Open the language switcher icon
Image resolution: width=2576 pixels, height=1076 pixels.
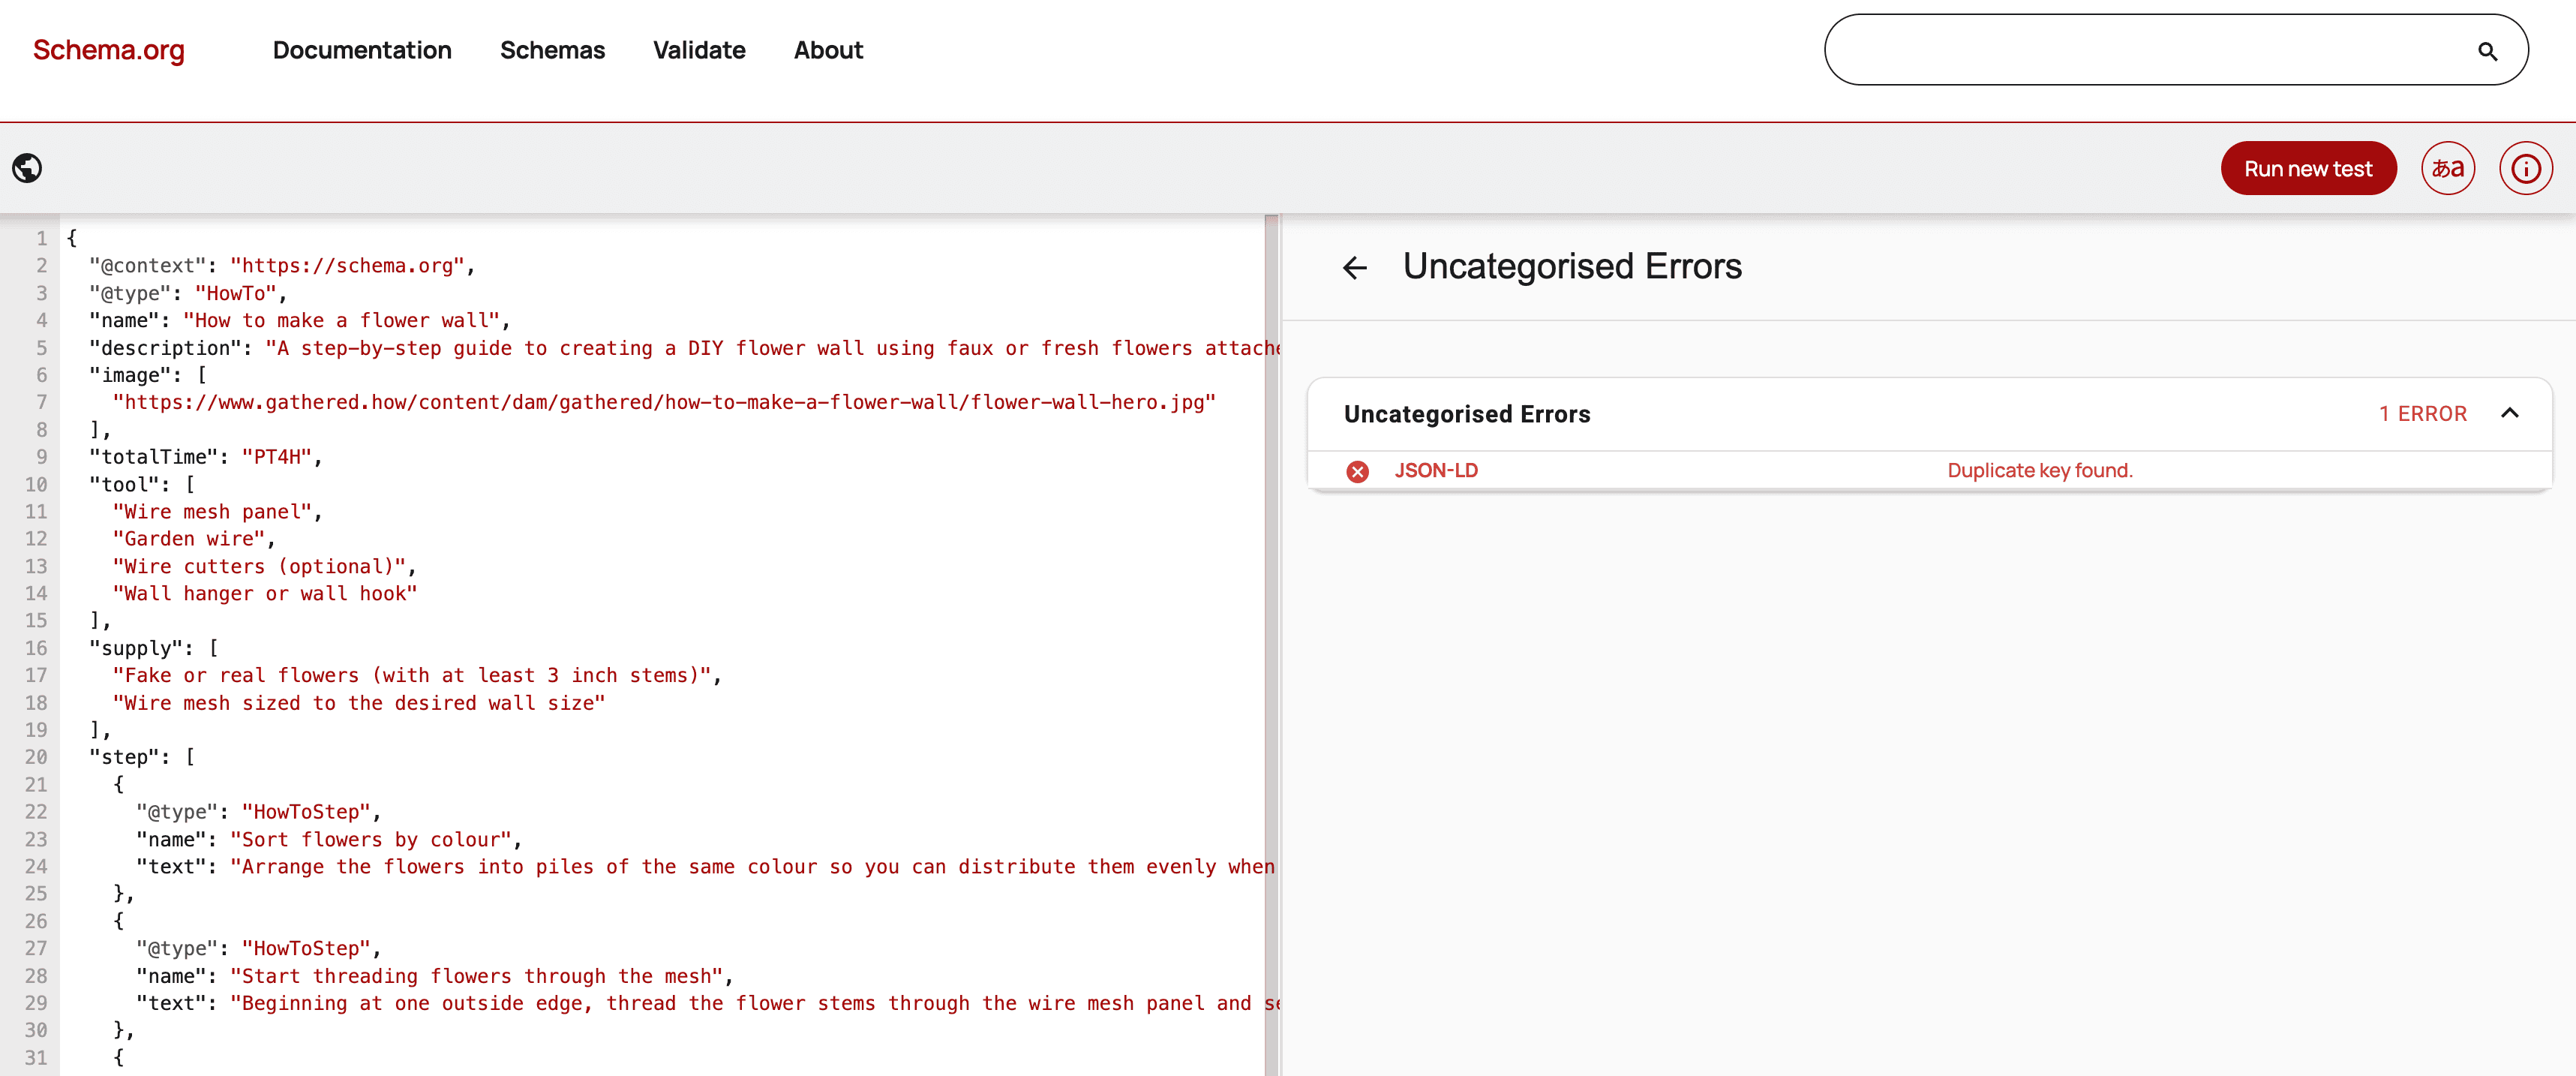2448,168
